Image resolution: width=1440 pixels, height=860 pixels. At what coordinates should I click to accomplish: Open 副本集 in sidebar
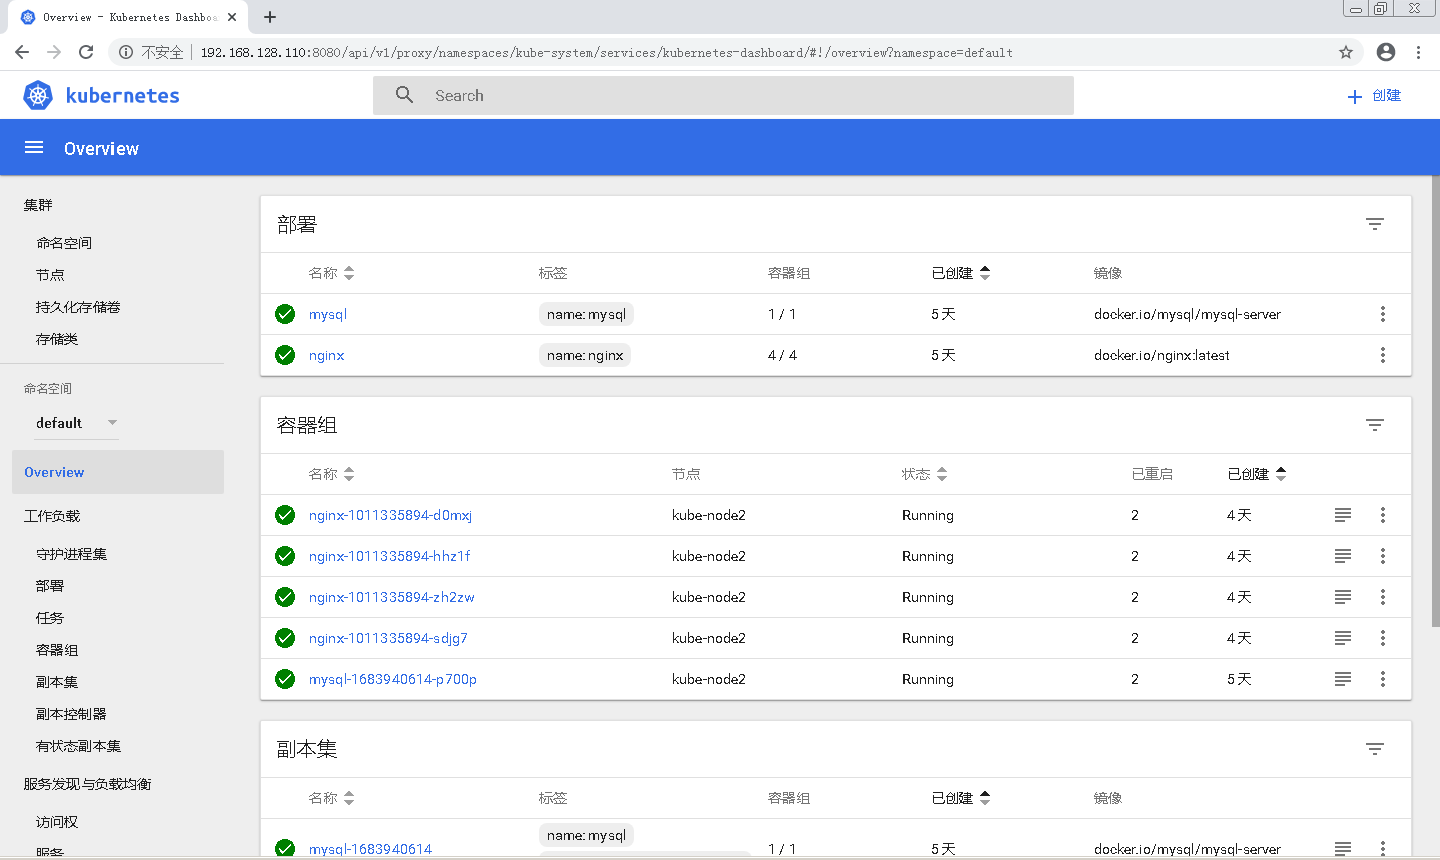click(57, 682)
